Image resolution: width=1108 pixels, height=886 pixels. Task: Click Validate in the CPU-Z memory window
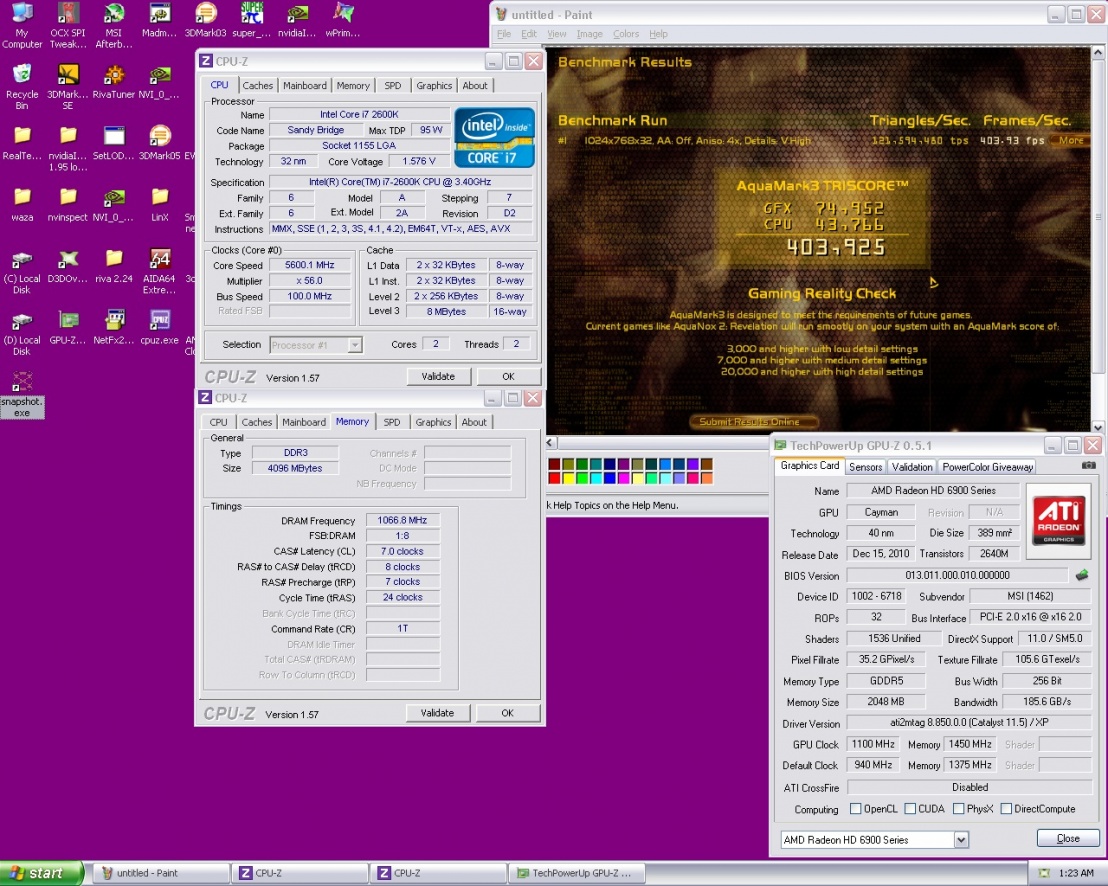tap(437, 713)
